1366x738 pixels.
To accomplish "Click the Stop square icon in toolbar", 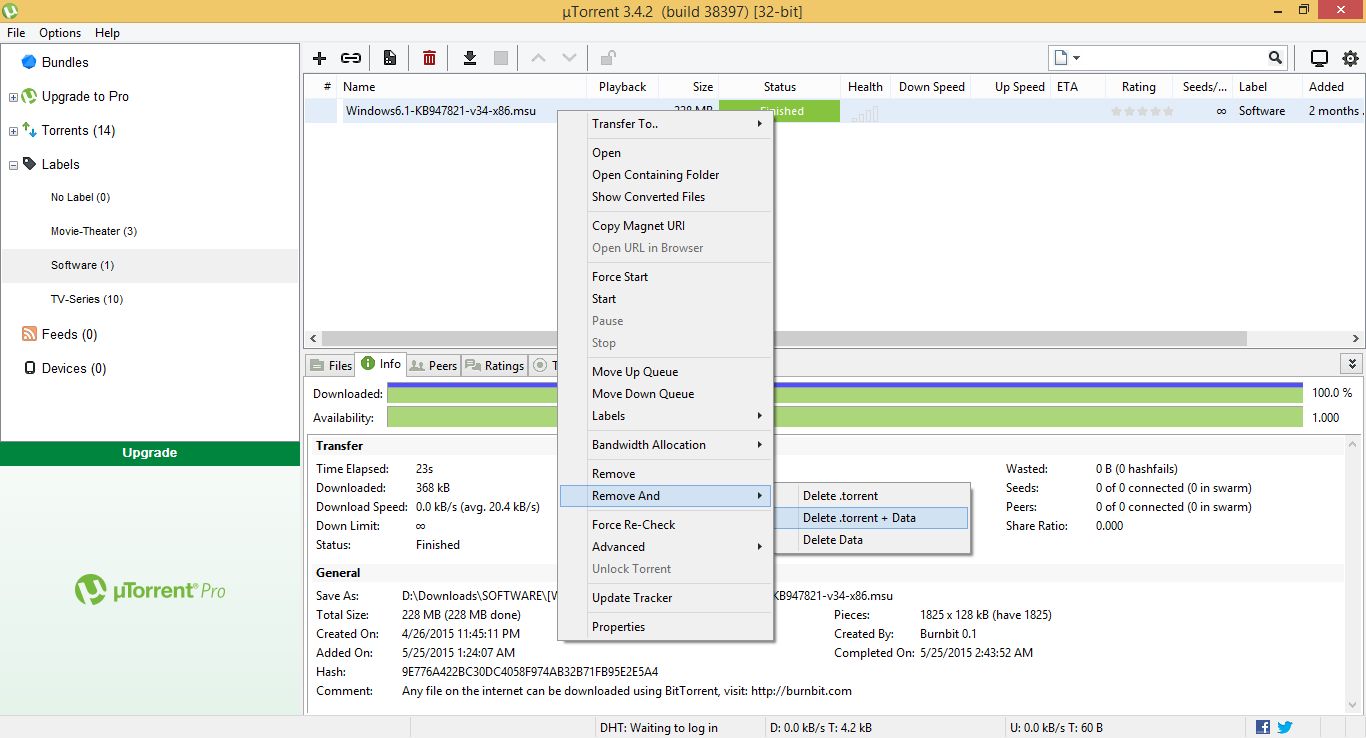I will [x=500, y=58].
